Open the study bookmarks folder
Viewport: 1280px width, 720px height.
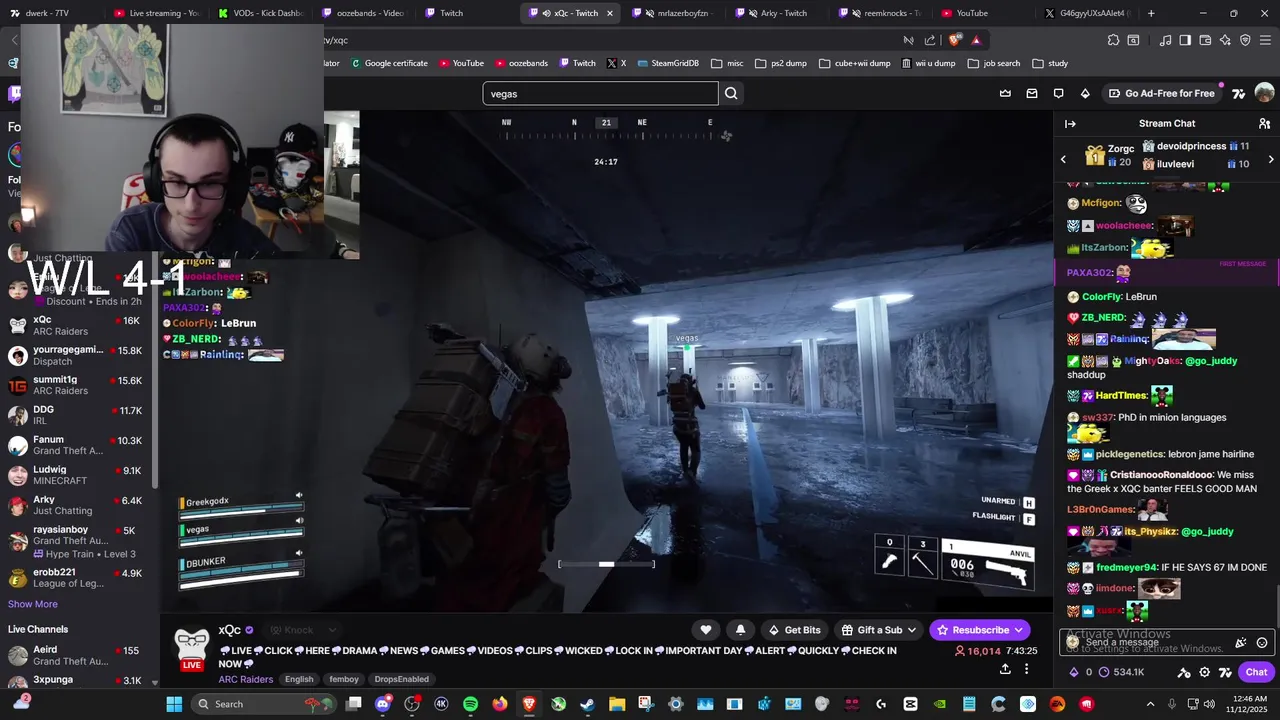1049,63
